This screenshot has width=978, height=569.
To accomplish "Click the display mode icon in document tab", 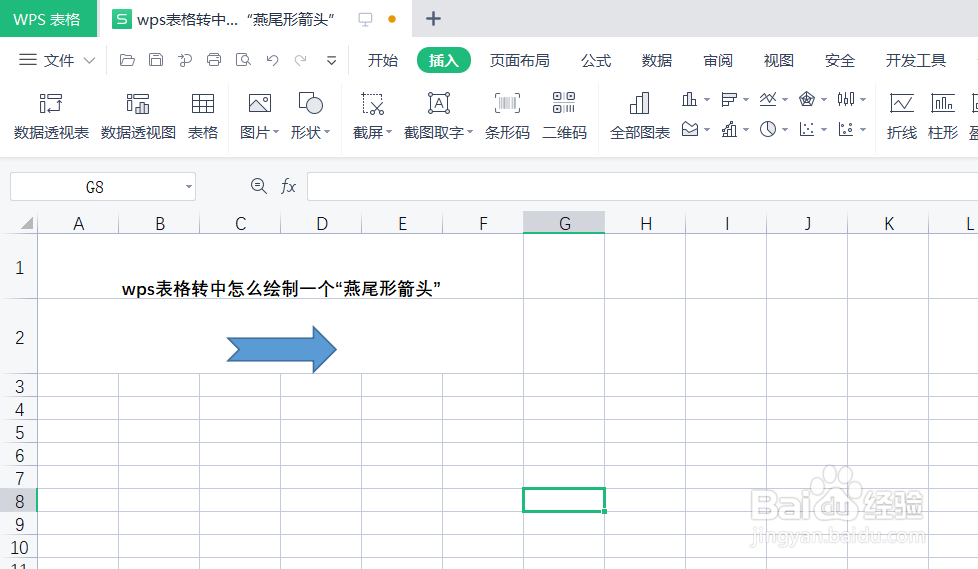I will tap(366, 19).
